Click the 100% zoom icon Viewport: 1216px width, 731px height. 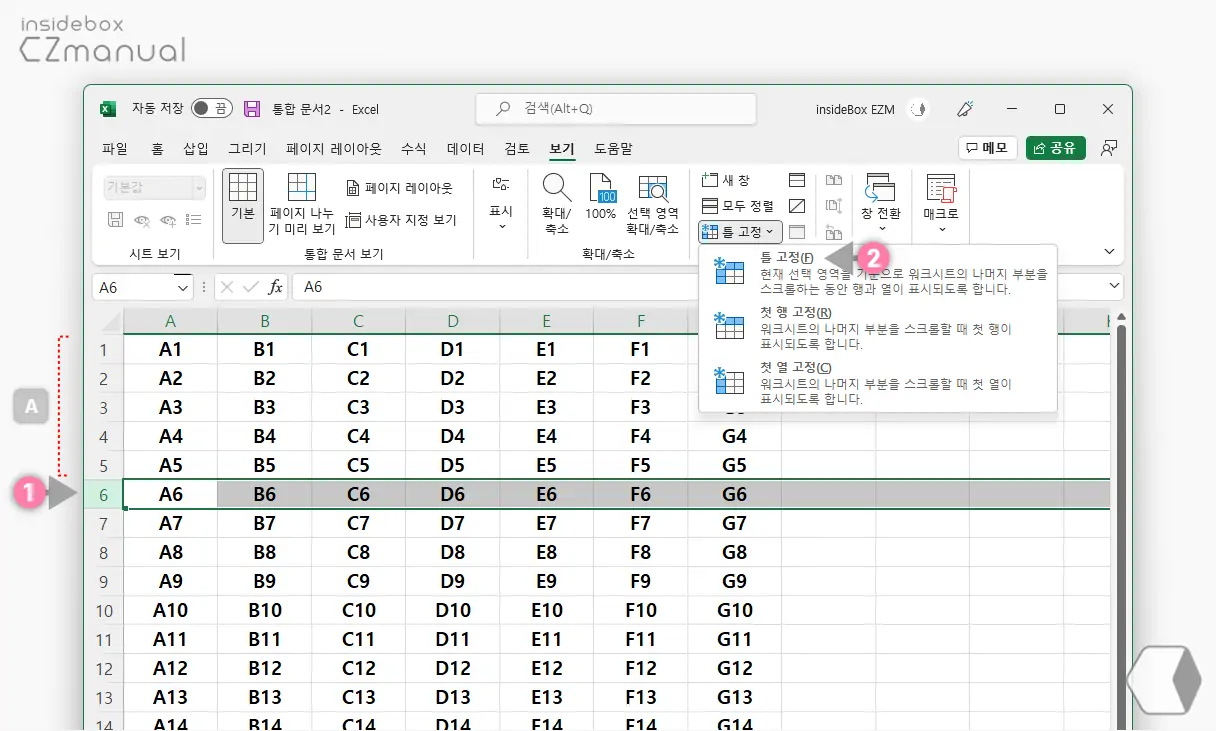click(601, 189)
